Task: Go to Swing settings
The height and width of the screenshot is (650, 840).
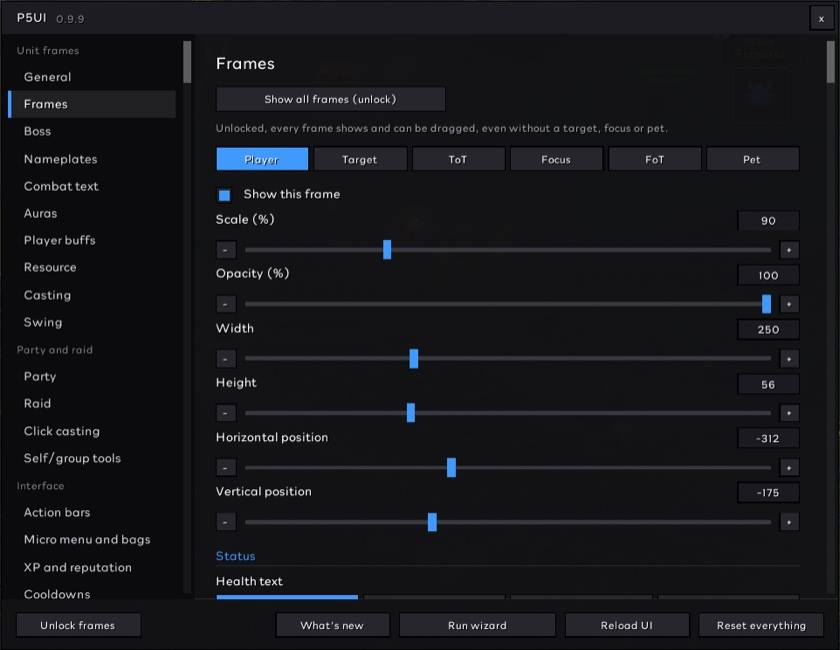Action: click(92, 322)
